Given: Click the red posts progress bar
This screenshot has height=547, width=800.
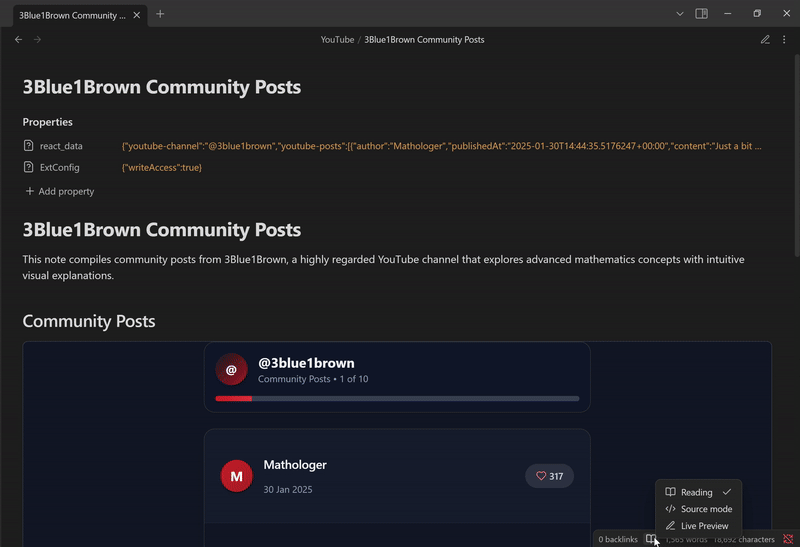Looking at the screenshot, I should click(397, 399).
